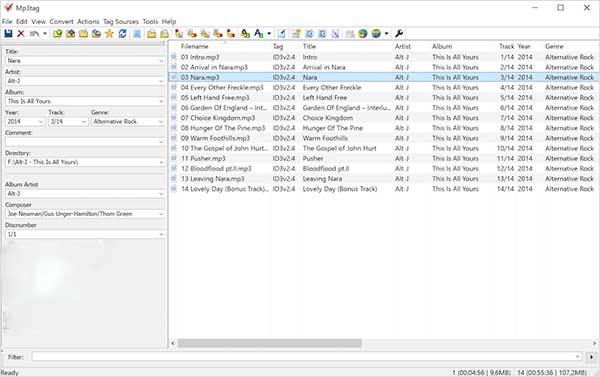Open the Undo history dropdown arrow
The width and height of the screenshot is (600, 377).
point(45,34)
